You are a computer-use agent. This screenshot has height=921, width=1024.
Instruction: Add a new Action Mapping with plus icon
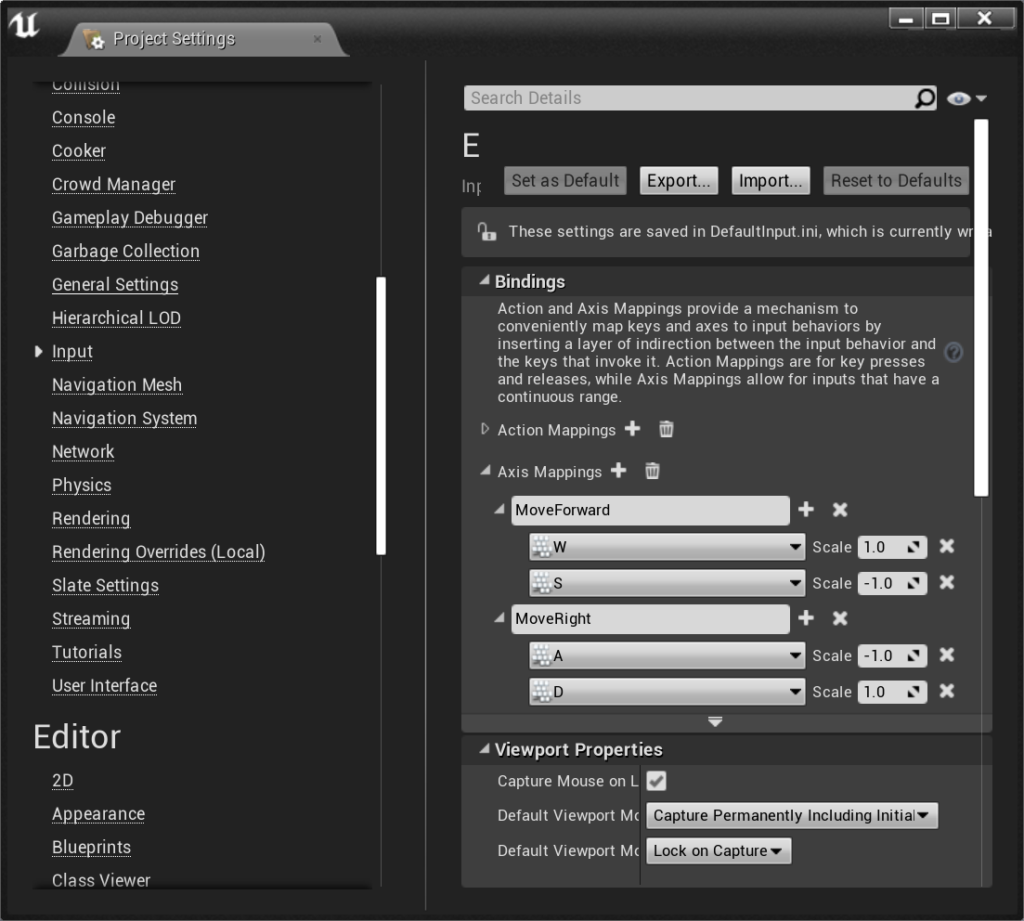click(632, 429)
